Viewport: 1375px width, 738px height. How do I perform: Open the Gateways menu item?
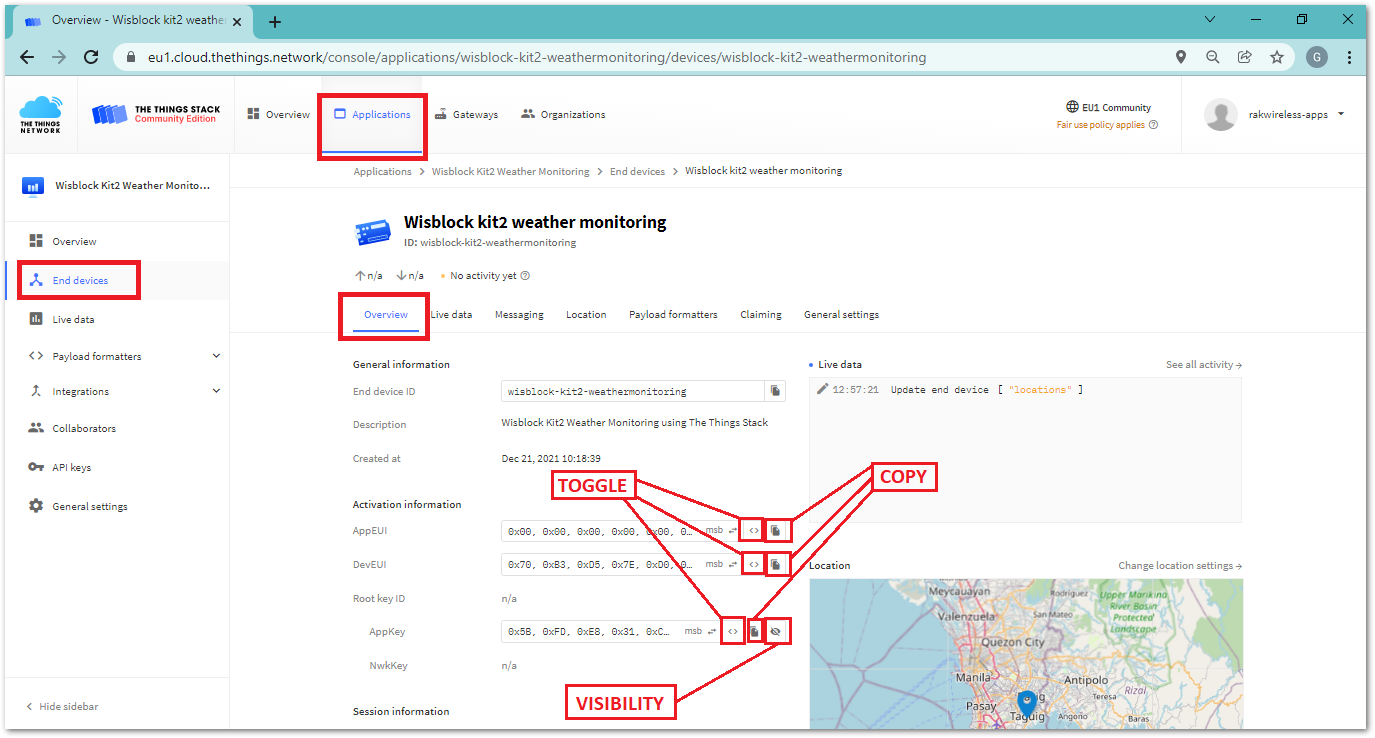point(466,114)
